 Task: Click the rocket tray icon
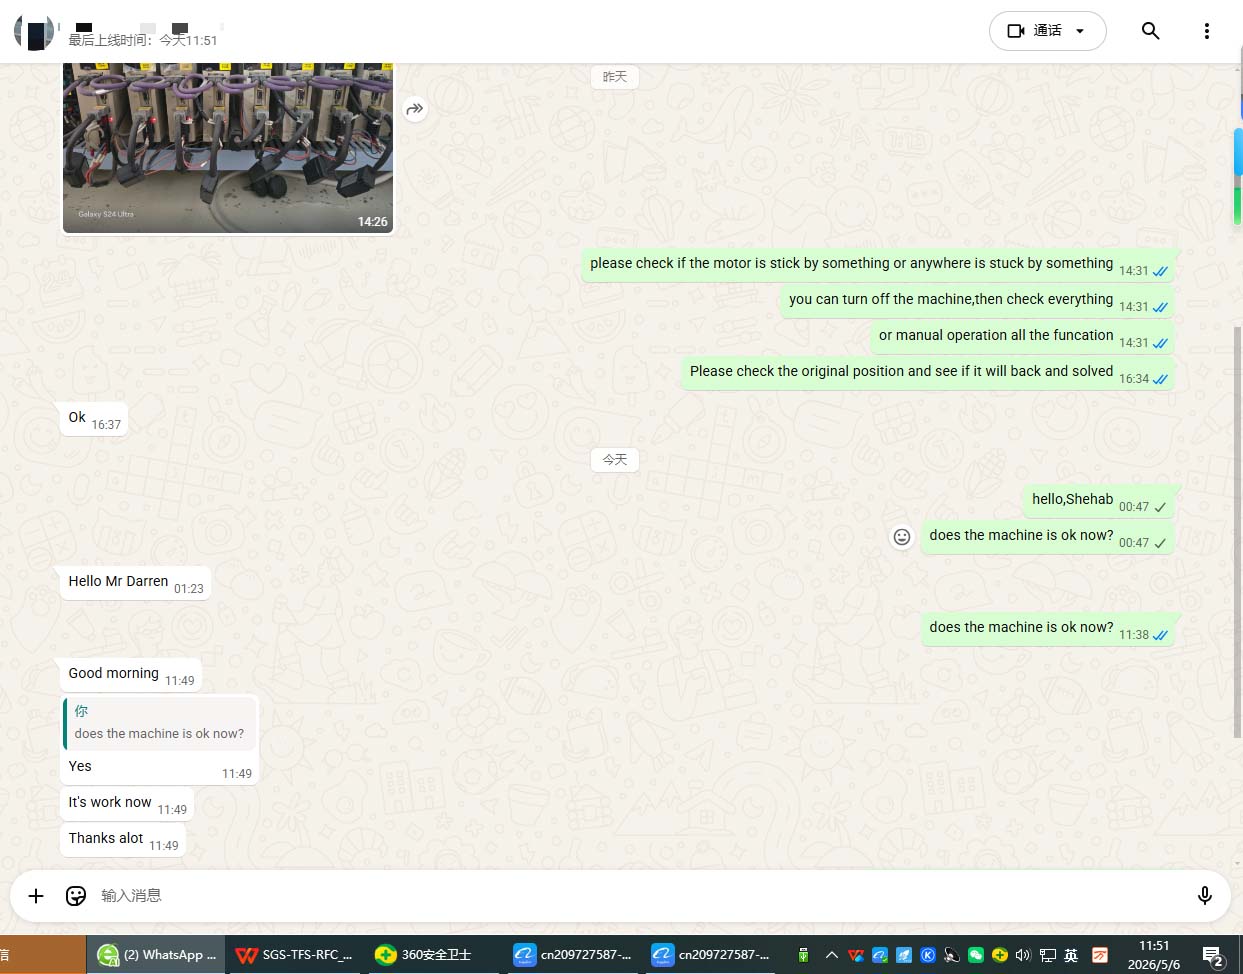tap(904, 956)
